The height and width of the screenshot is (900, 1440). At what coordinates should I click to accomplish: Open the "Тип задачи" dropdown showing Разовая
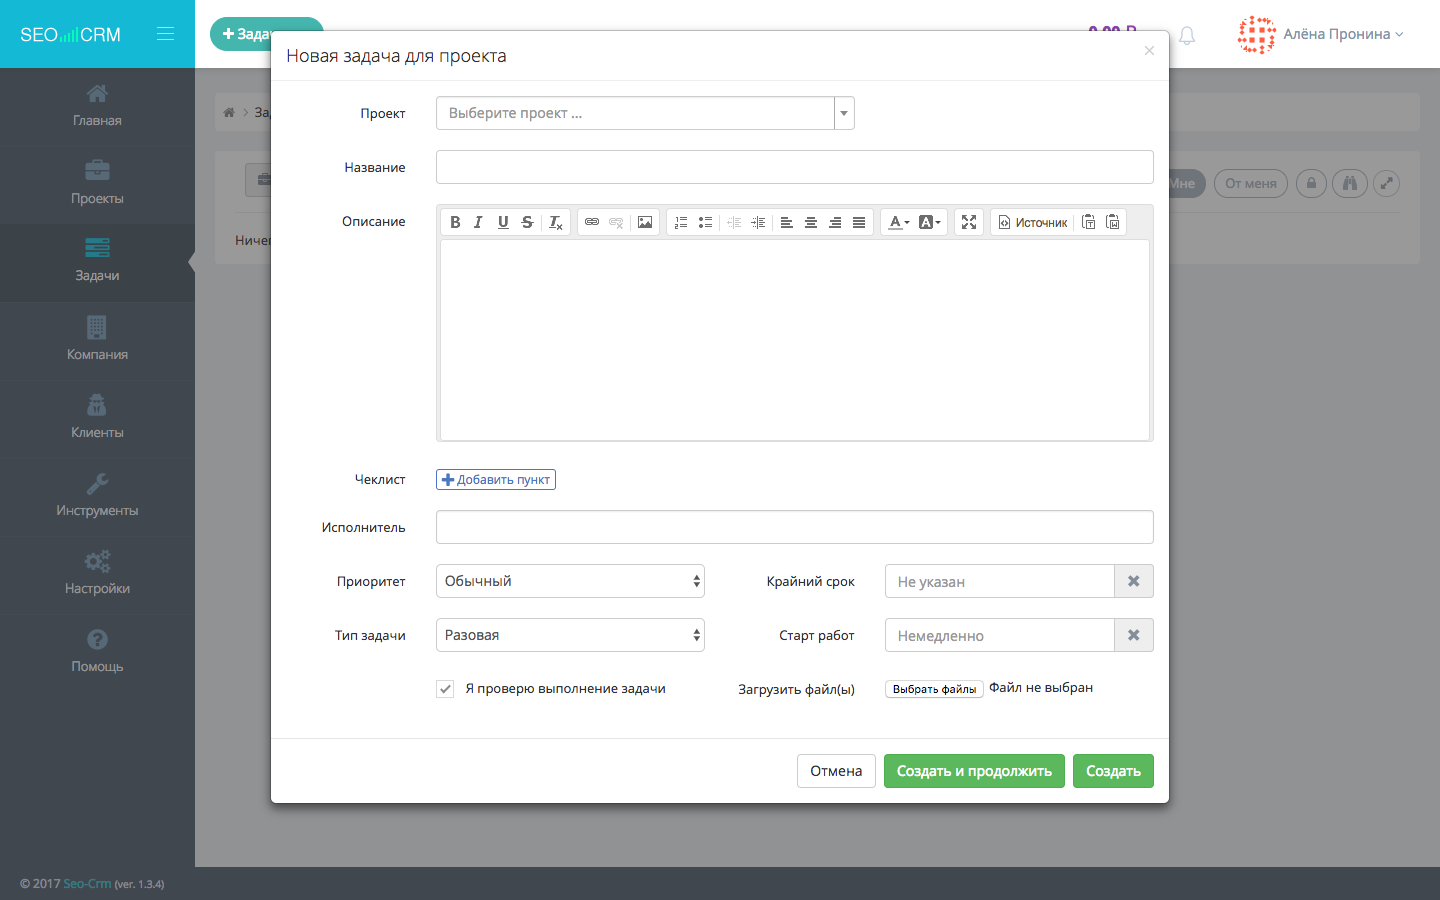569,634
